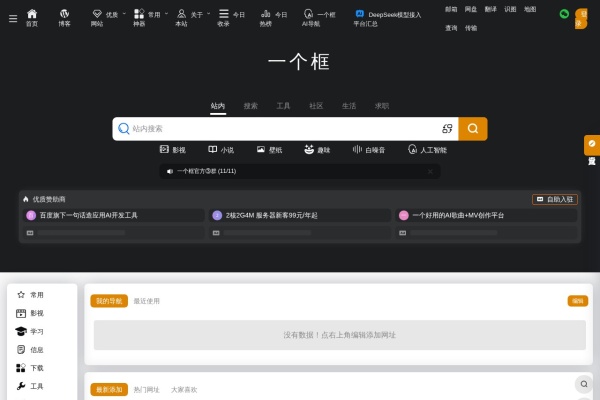Click the orange 编辑 button
The image size is (600, 400).
pyautogui.click(x=578, y=301)
